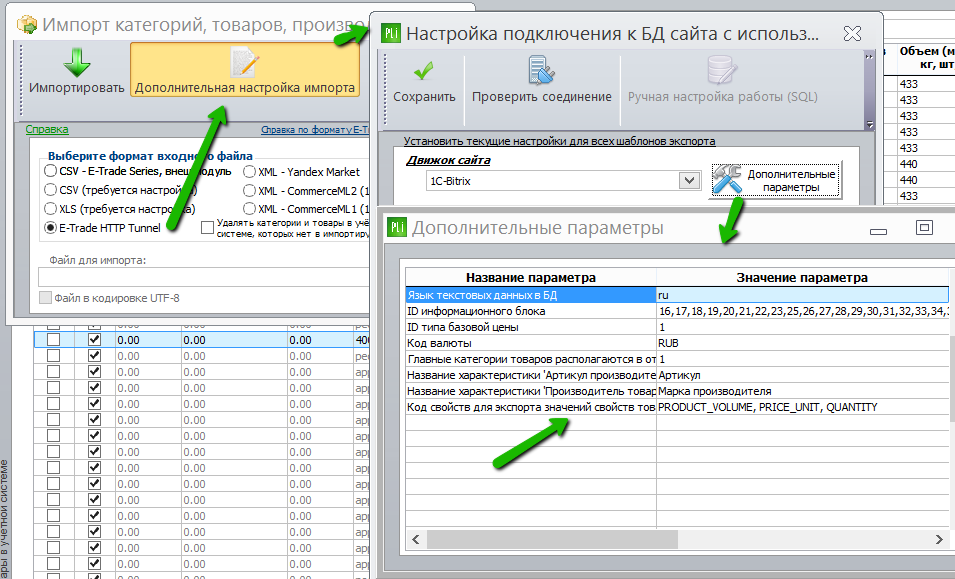The width and height of the screenshot is (955, 579).
Task: Click Ручная настройка работы (SQL) button
Action: [x=722, y=81]
